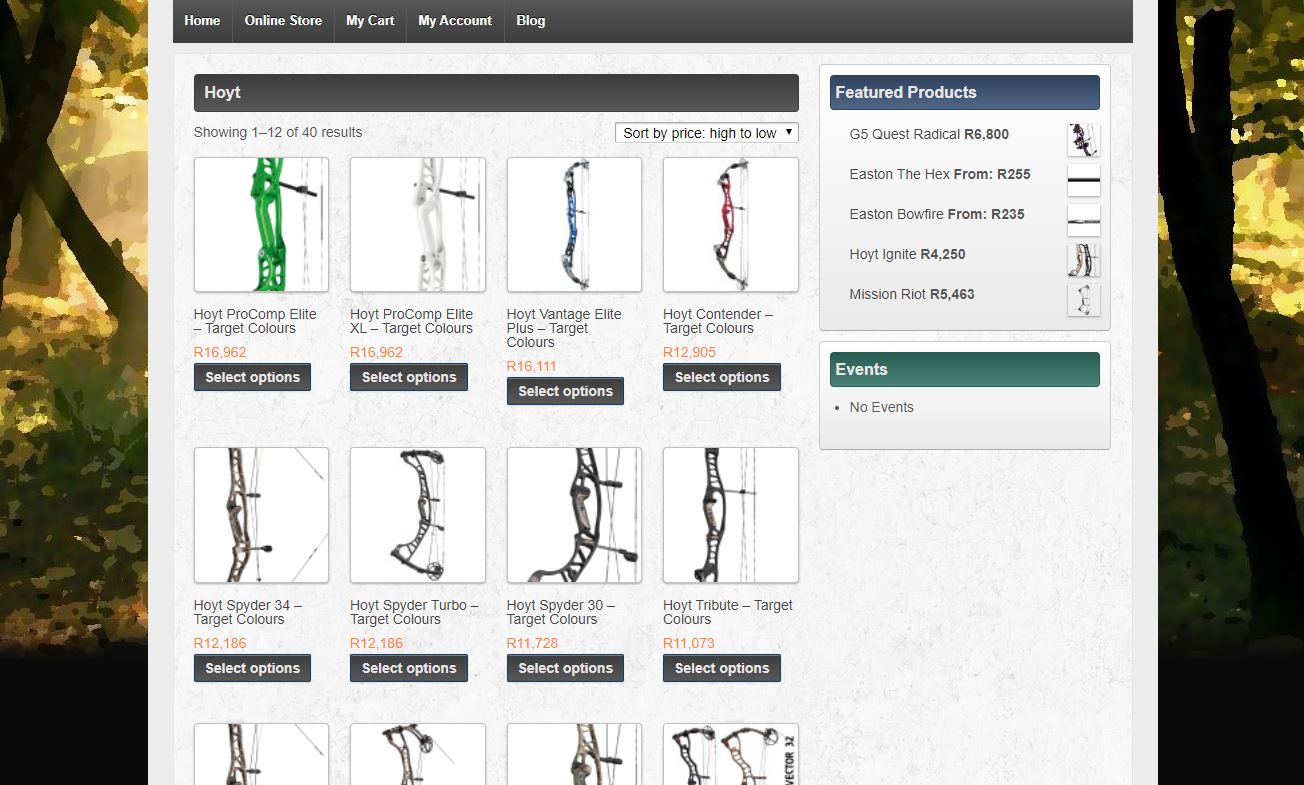Click the blue Hoyt Vantage Elite Plus image
The image size is (1304, 785).
(x=574, y=224)
